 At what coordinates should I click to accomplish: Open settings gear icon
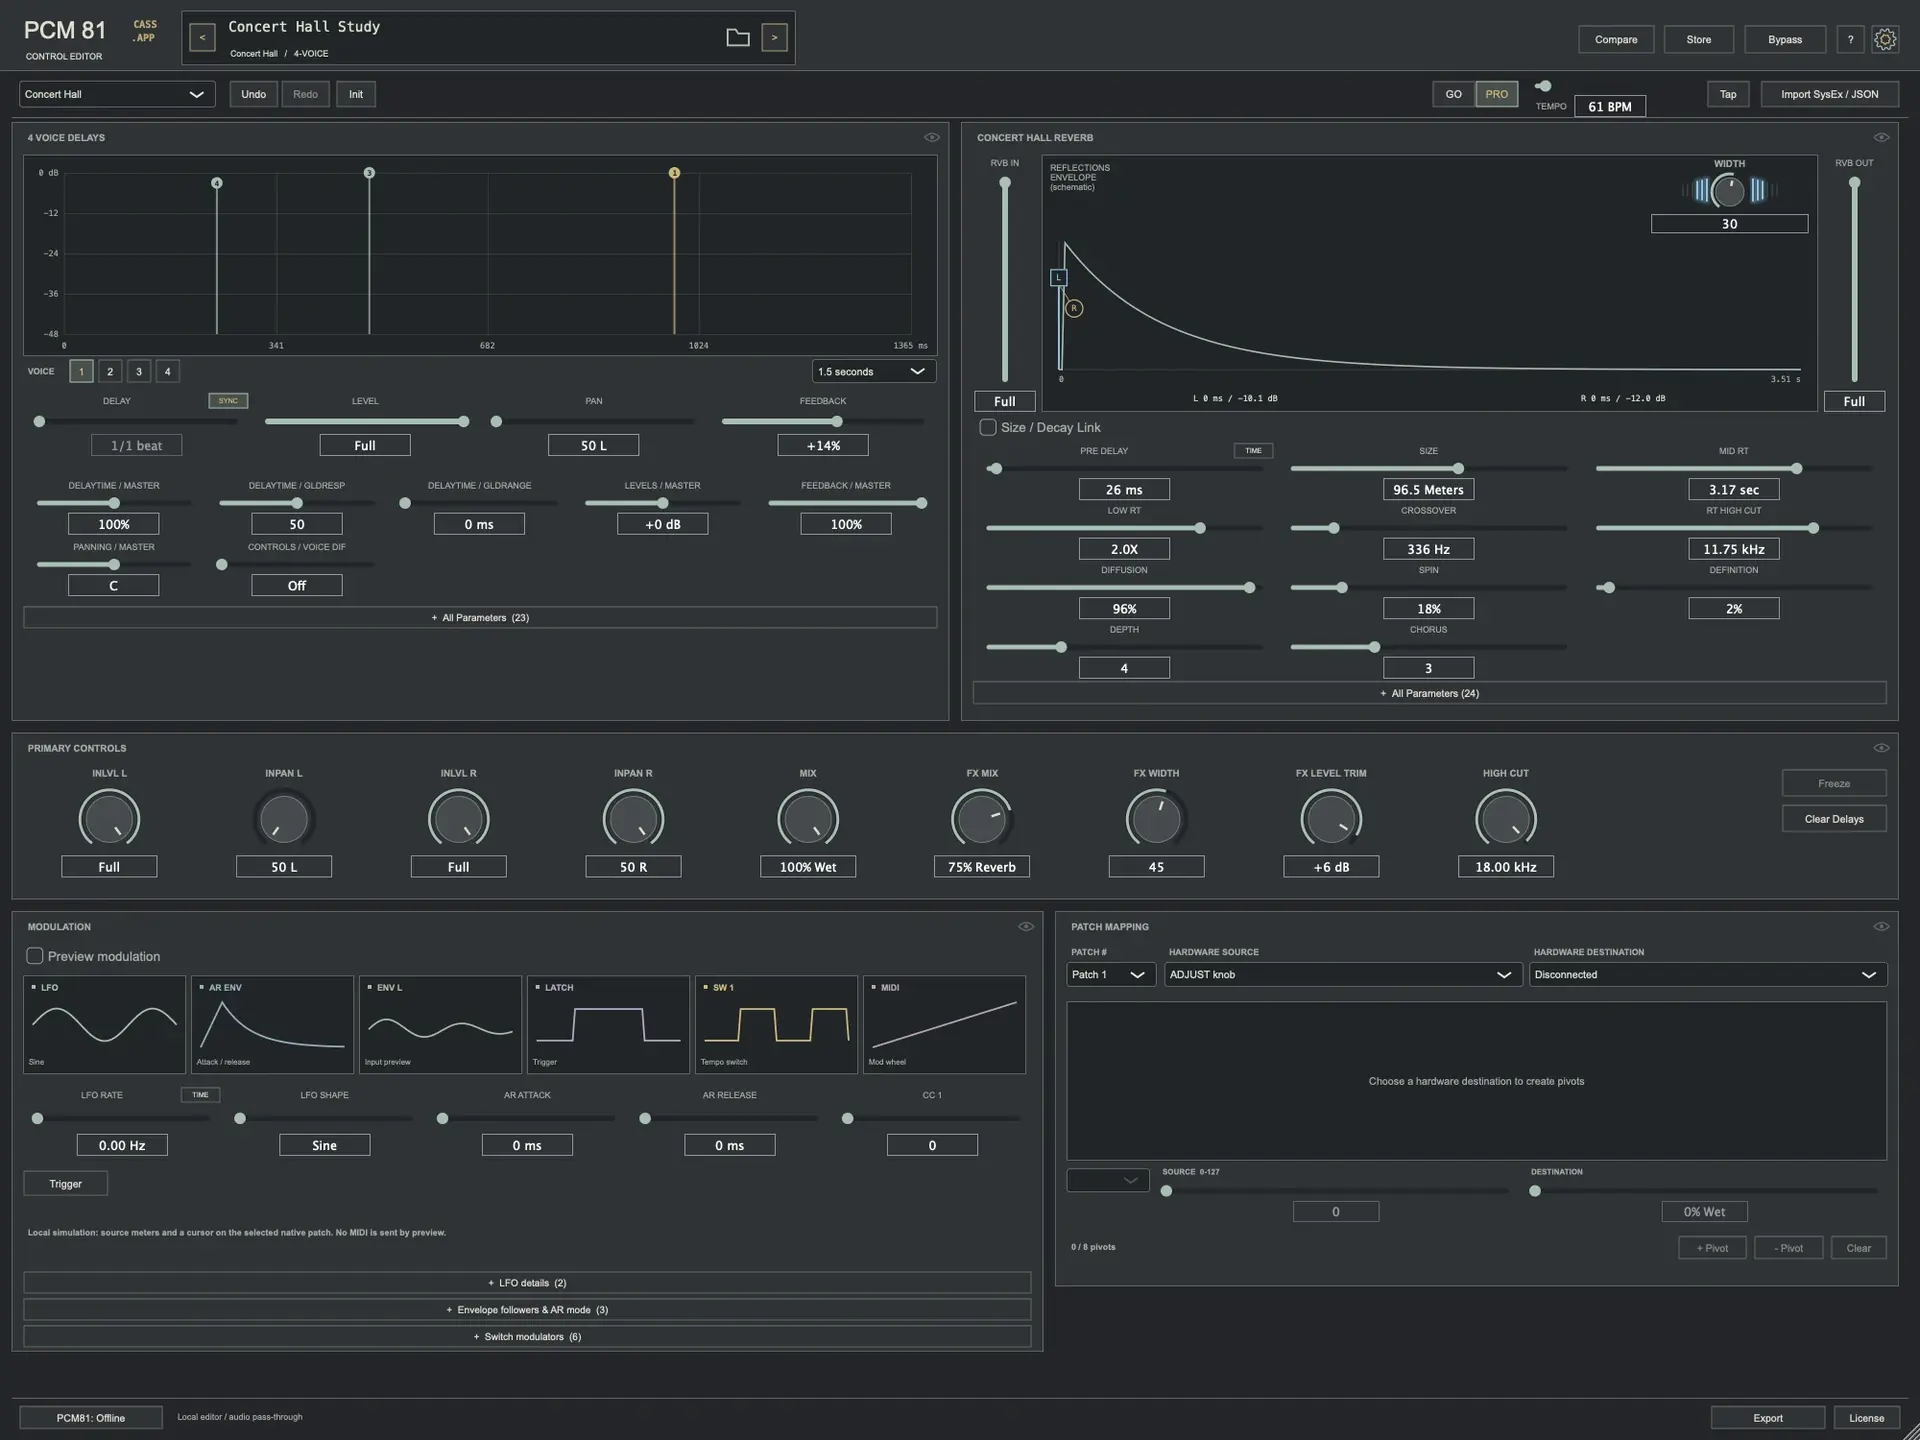1885,39
